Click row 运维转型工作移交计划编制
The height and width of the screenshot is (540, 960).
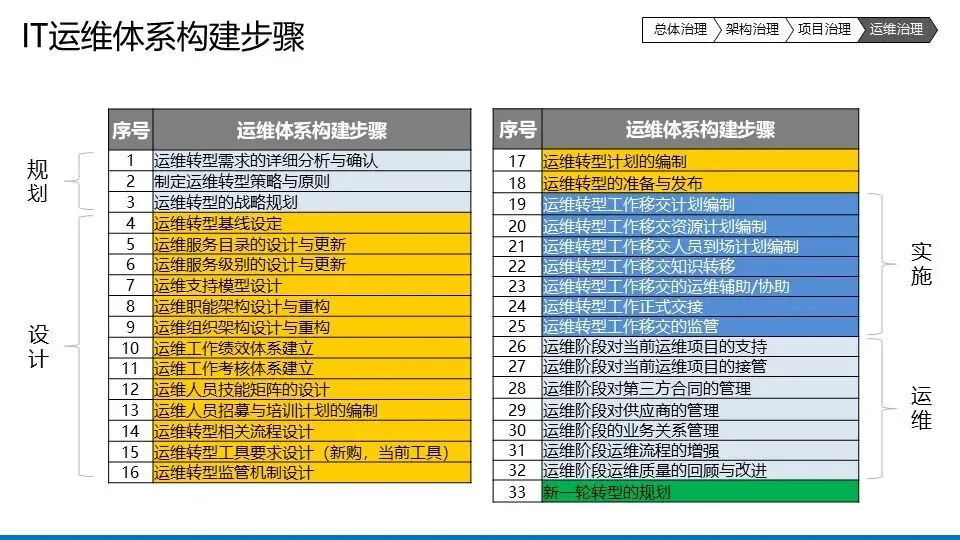click(676, 204)
